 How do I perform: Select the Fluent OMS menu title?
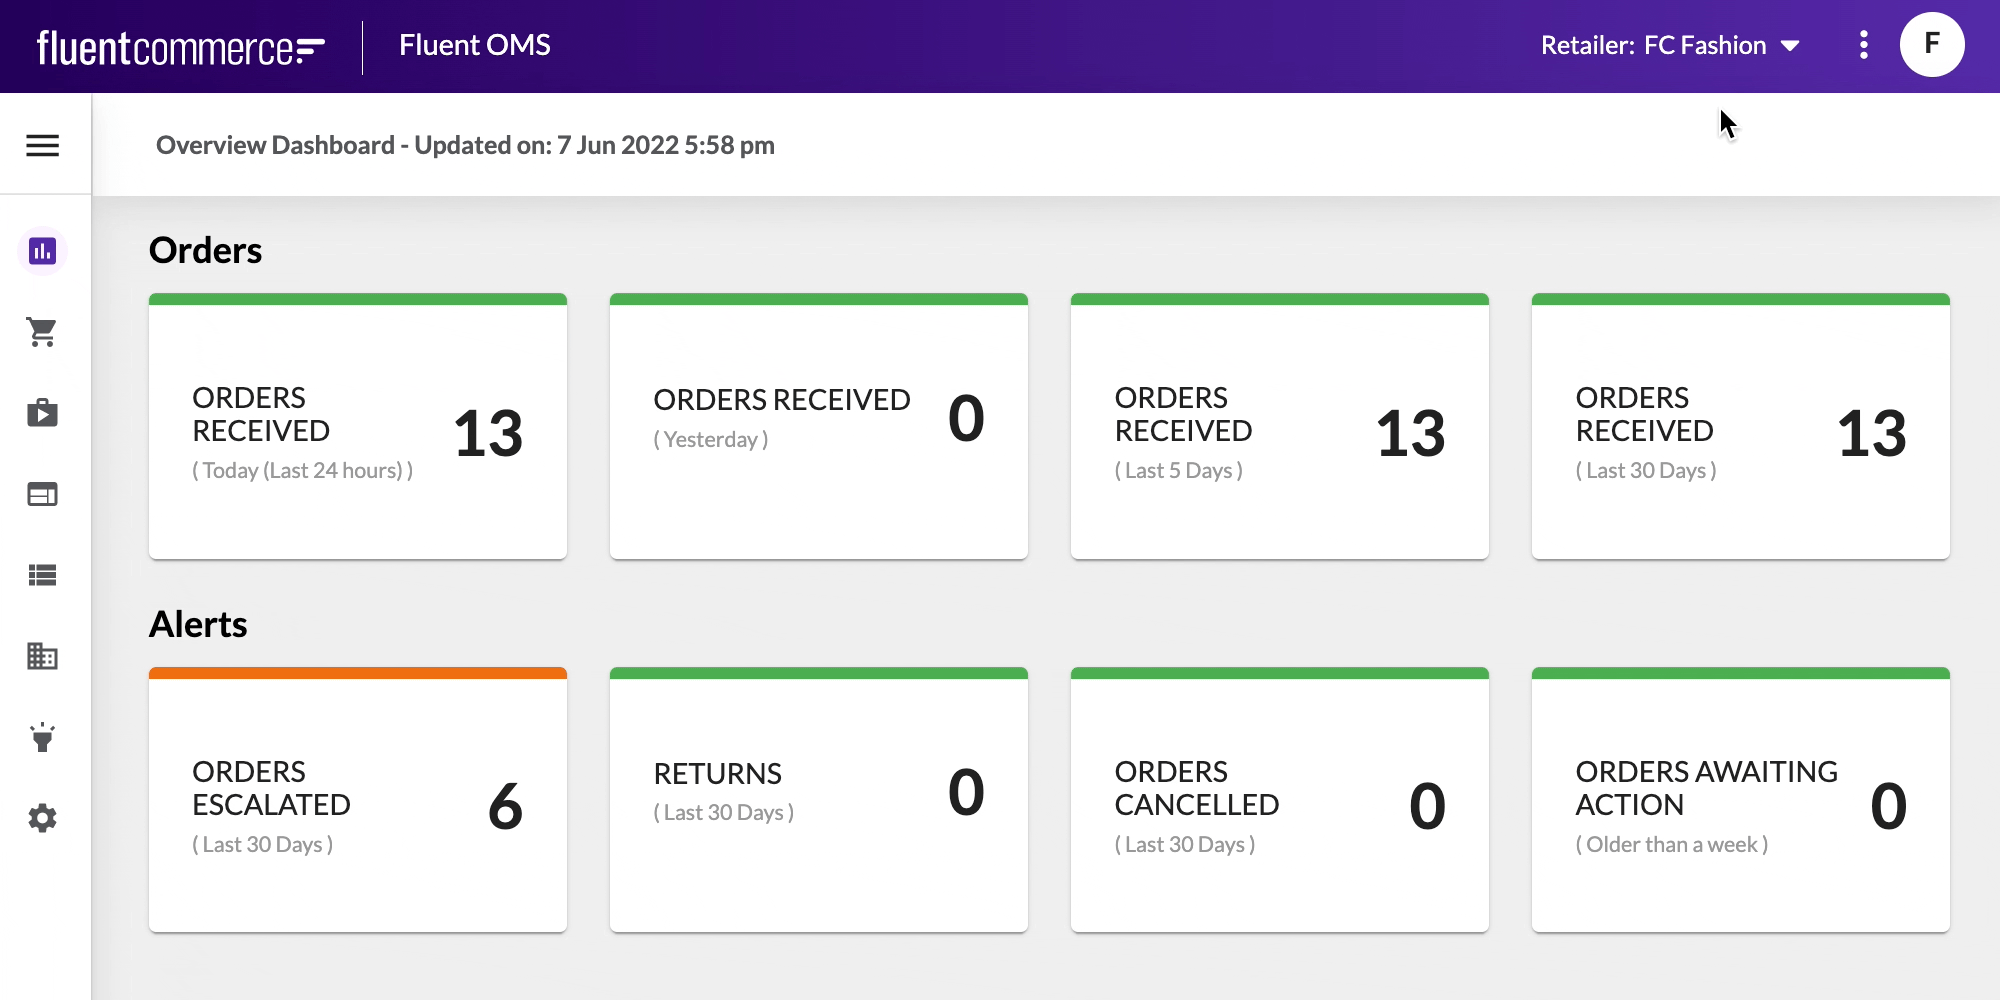click(474, 45)
